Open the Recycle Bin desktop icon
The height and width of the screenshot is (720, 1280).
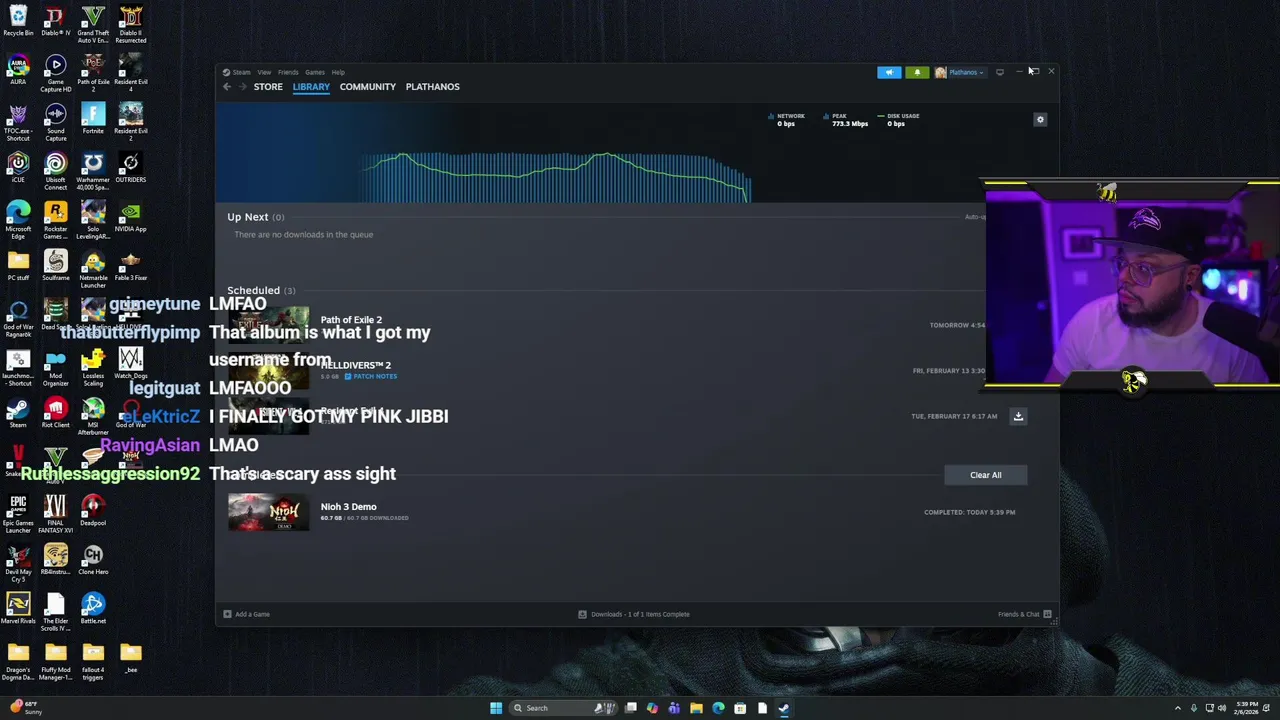pos(18,22)
